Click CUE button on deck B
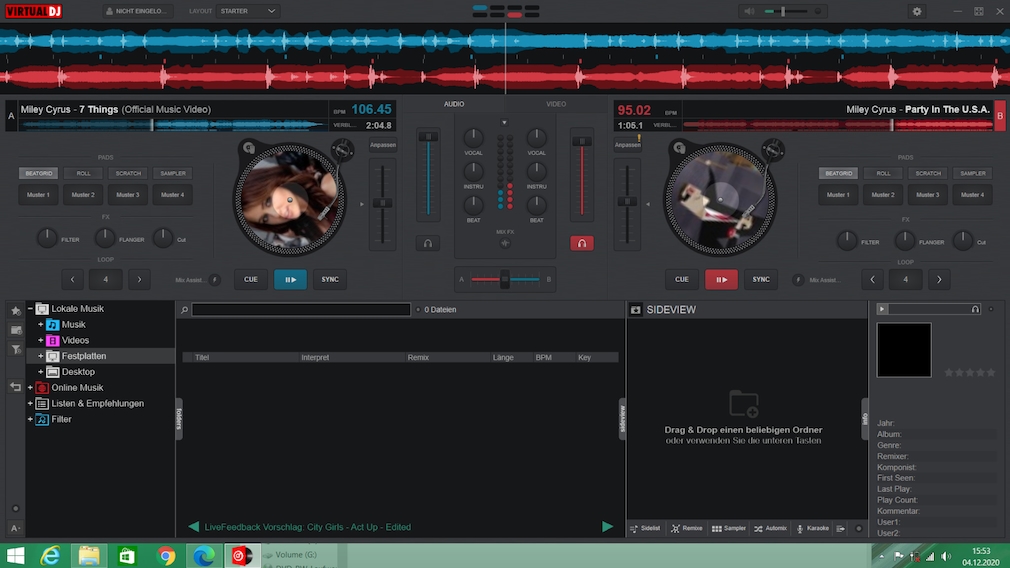Viewport: 1010px width, 568px height. (681, 279)
